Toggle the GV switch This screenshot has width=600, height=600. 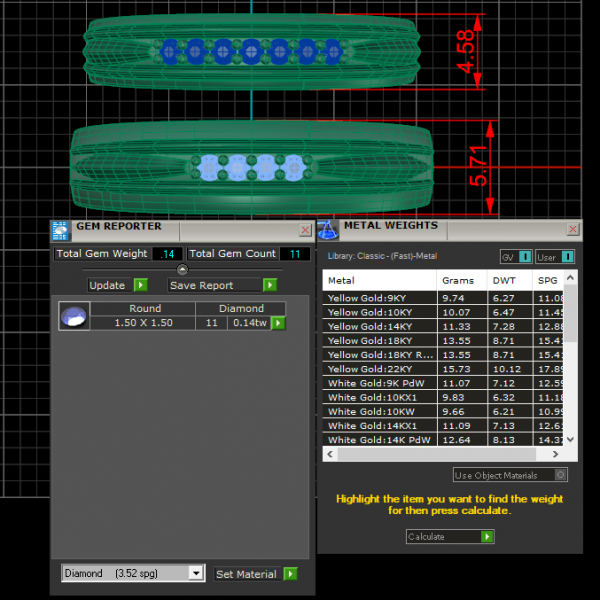click(x=525, y=257)
